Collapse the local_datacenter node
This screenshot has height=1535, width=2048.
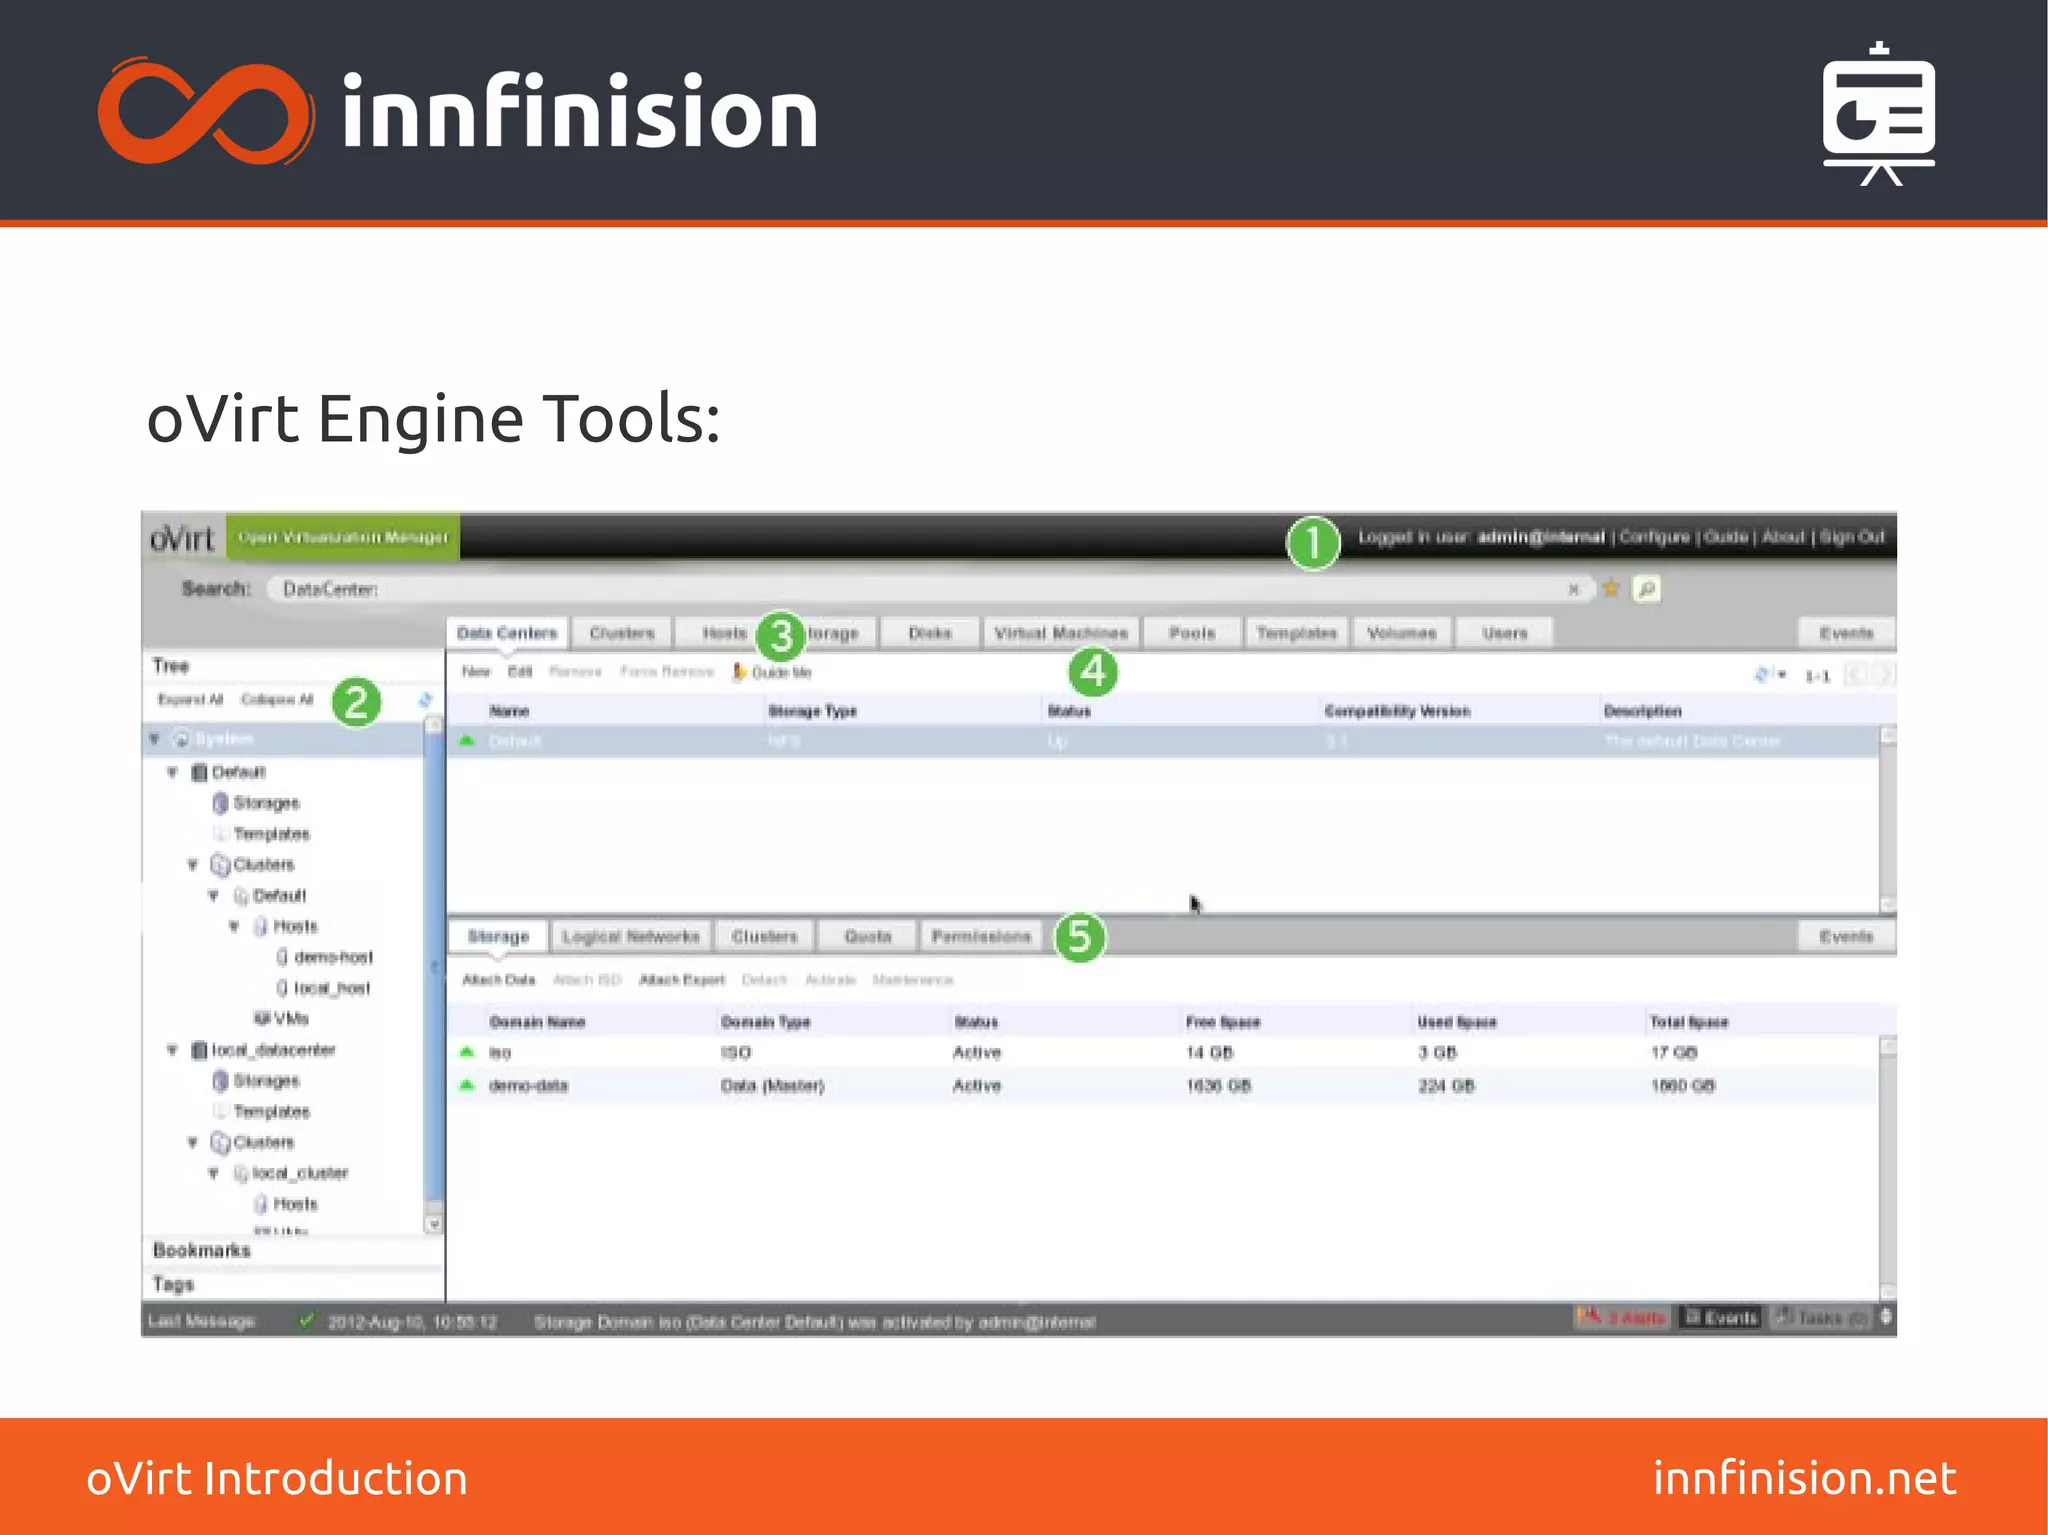tap(172, 1050)
